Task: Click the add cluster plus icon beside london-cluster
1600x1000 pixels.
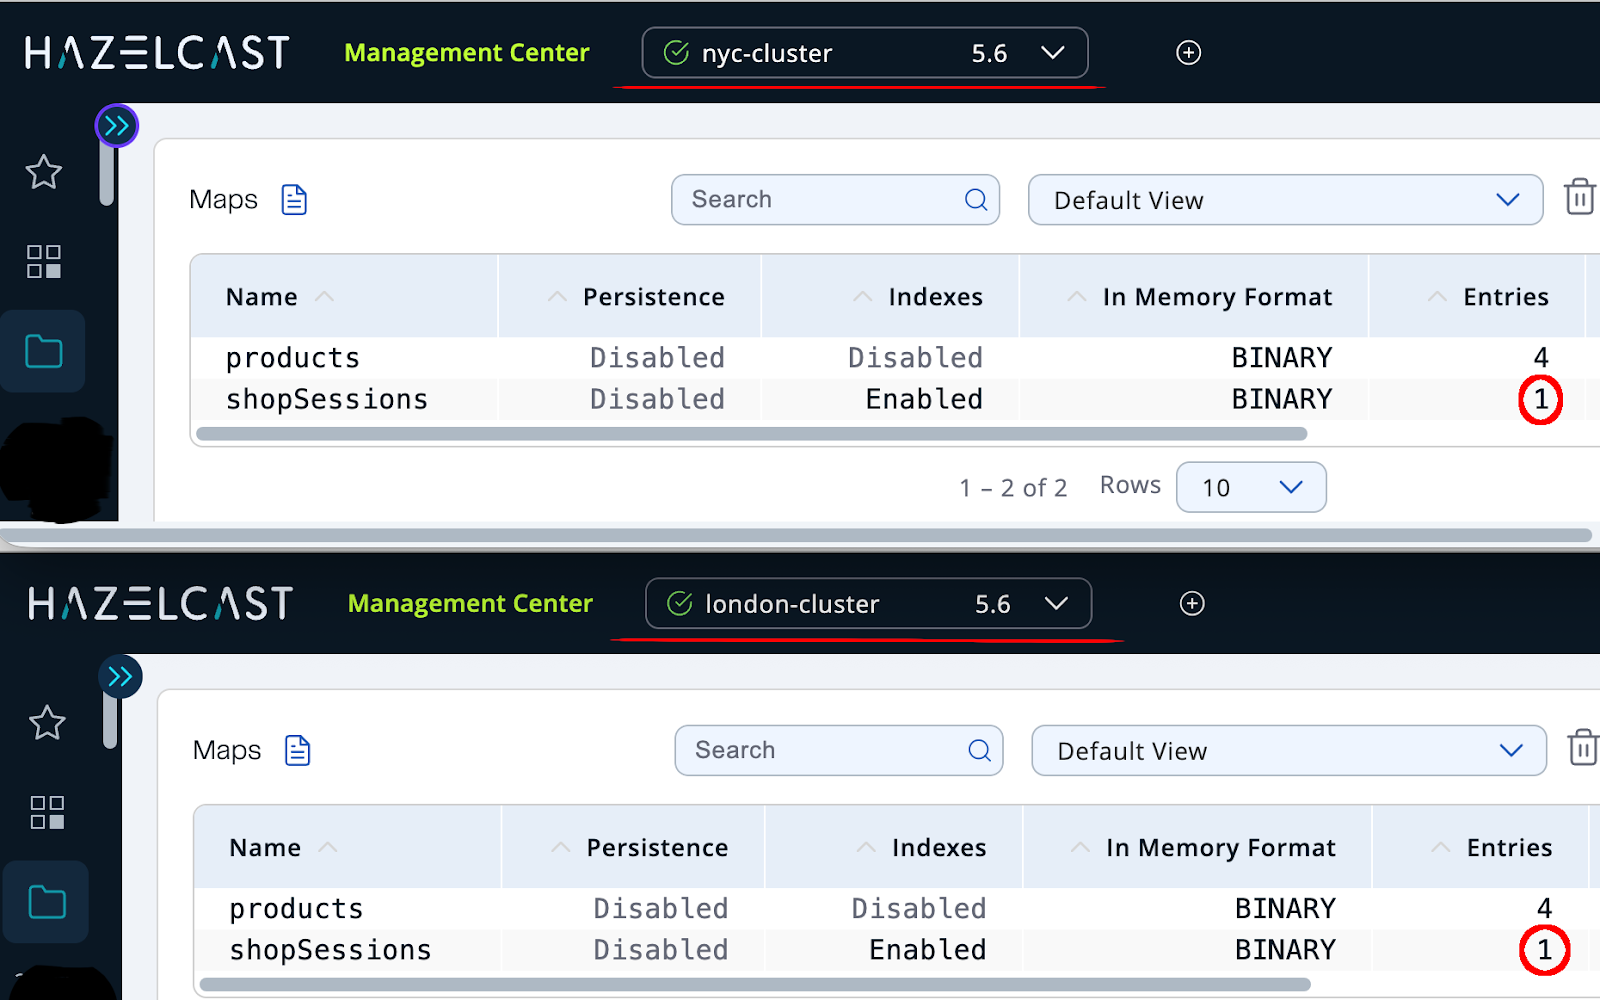Action: 1191,603
